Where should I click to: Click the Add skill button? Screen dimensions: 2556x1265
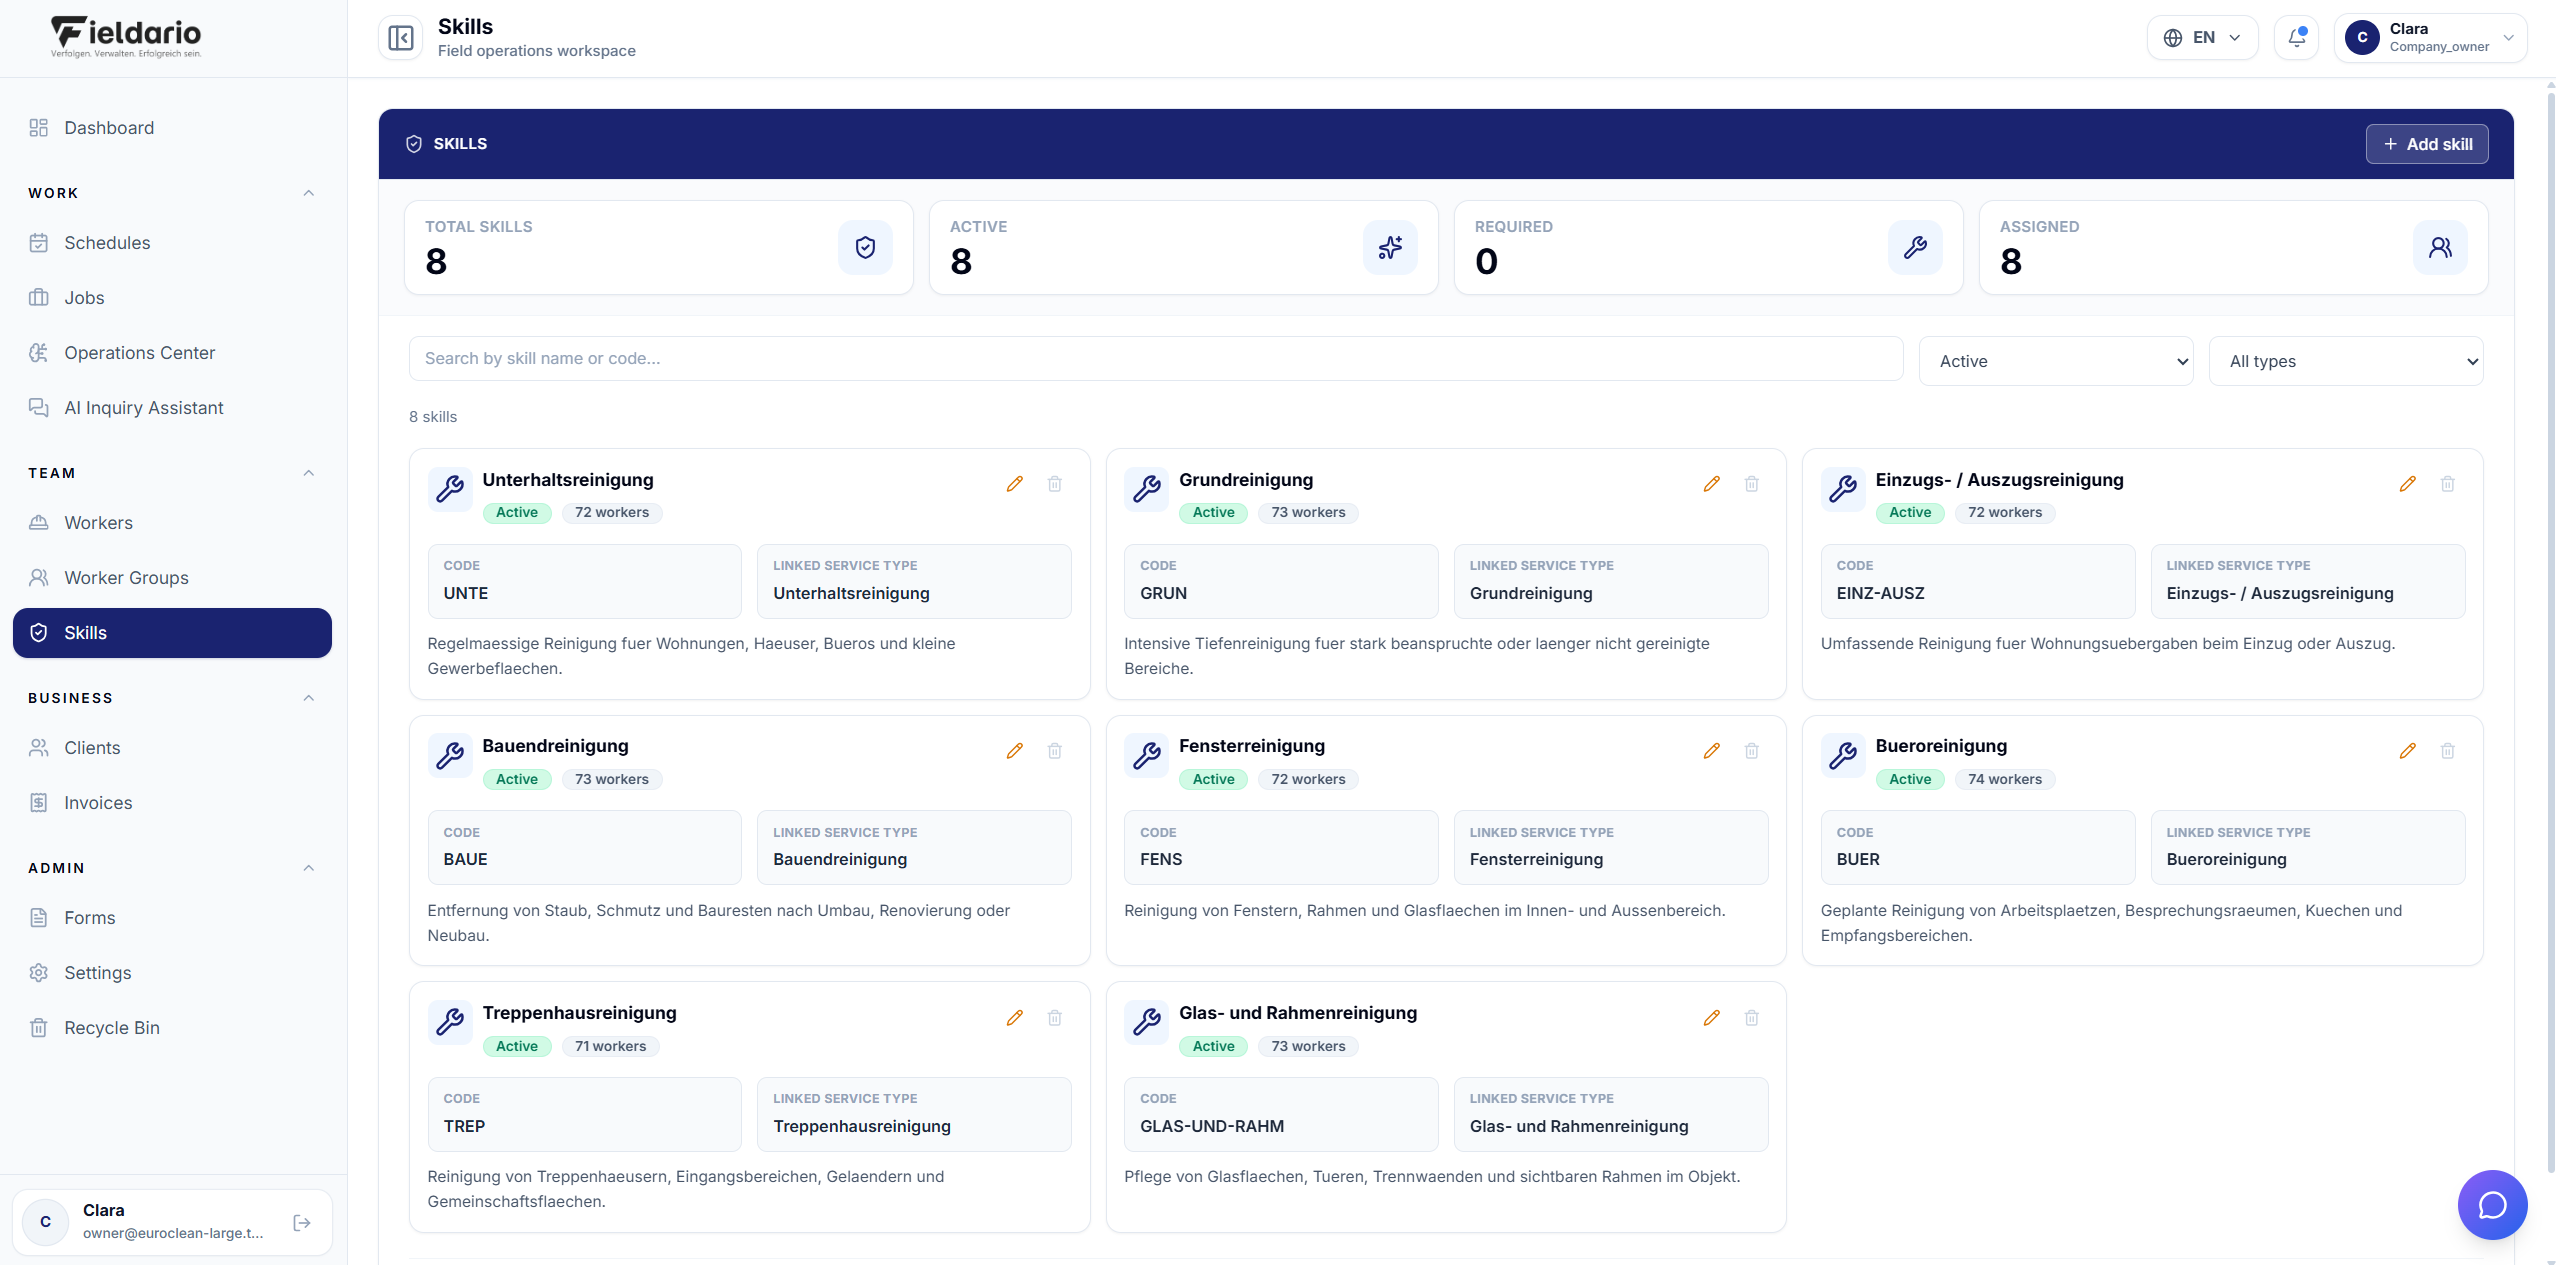2427,144
